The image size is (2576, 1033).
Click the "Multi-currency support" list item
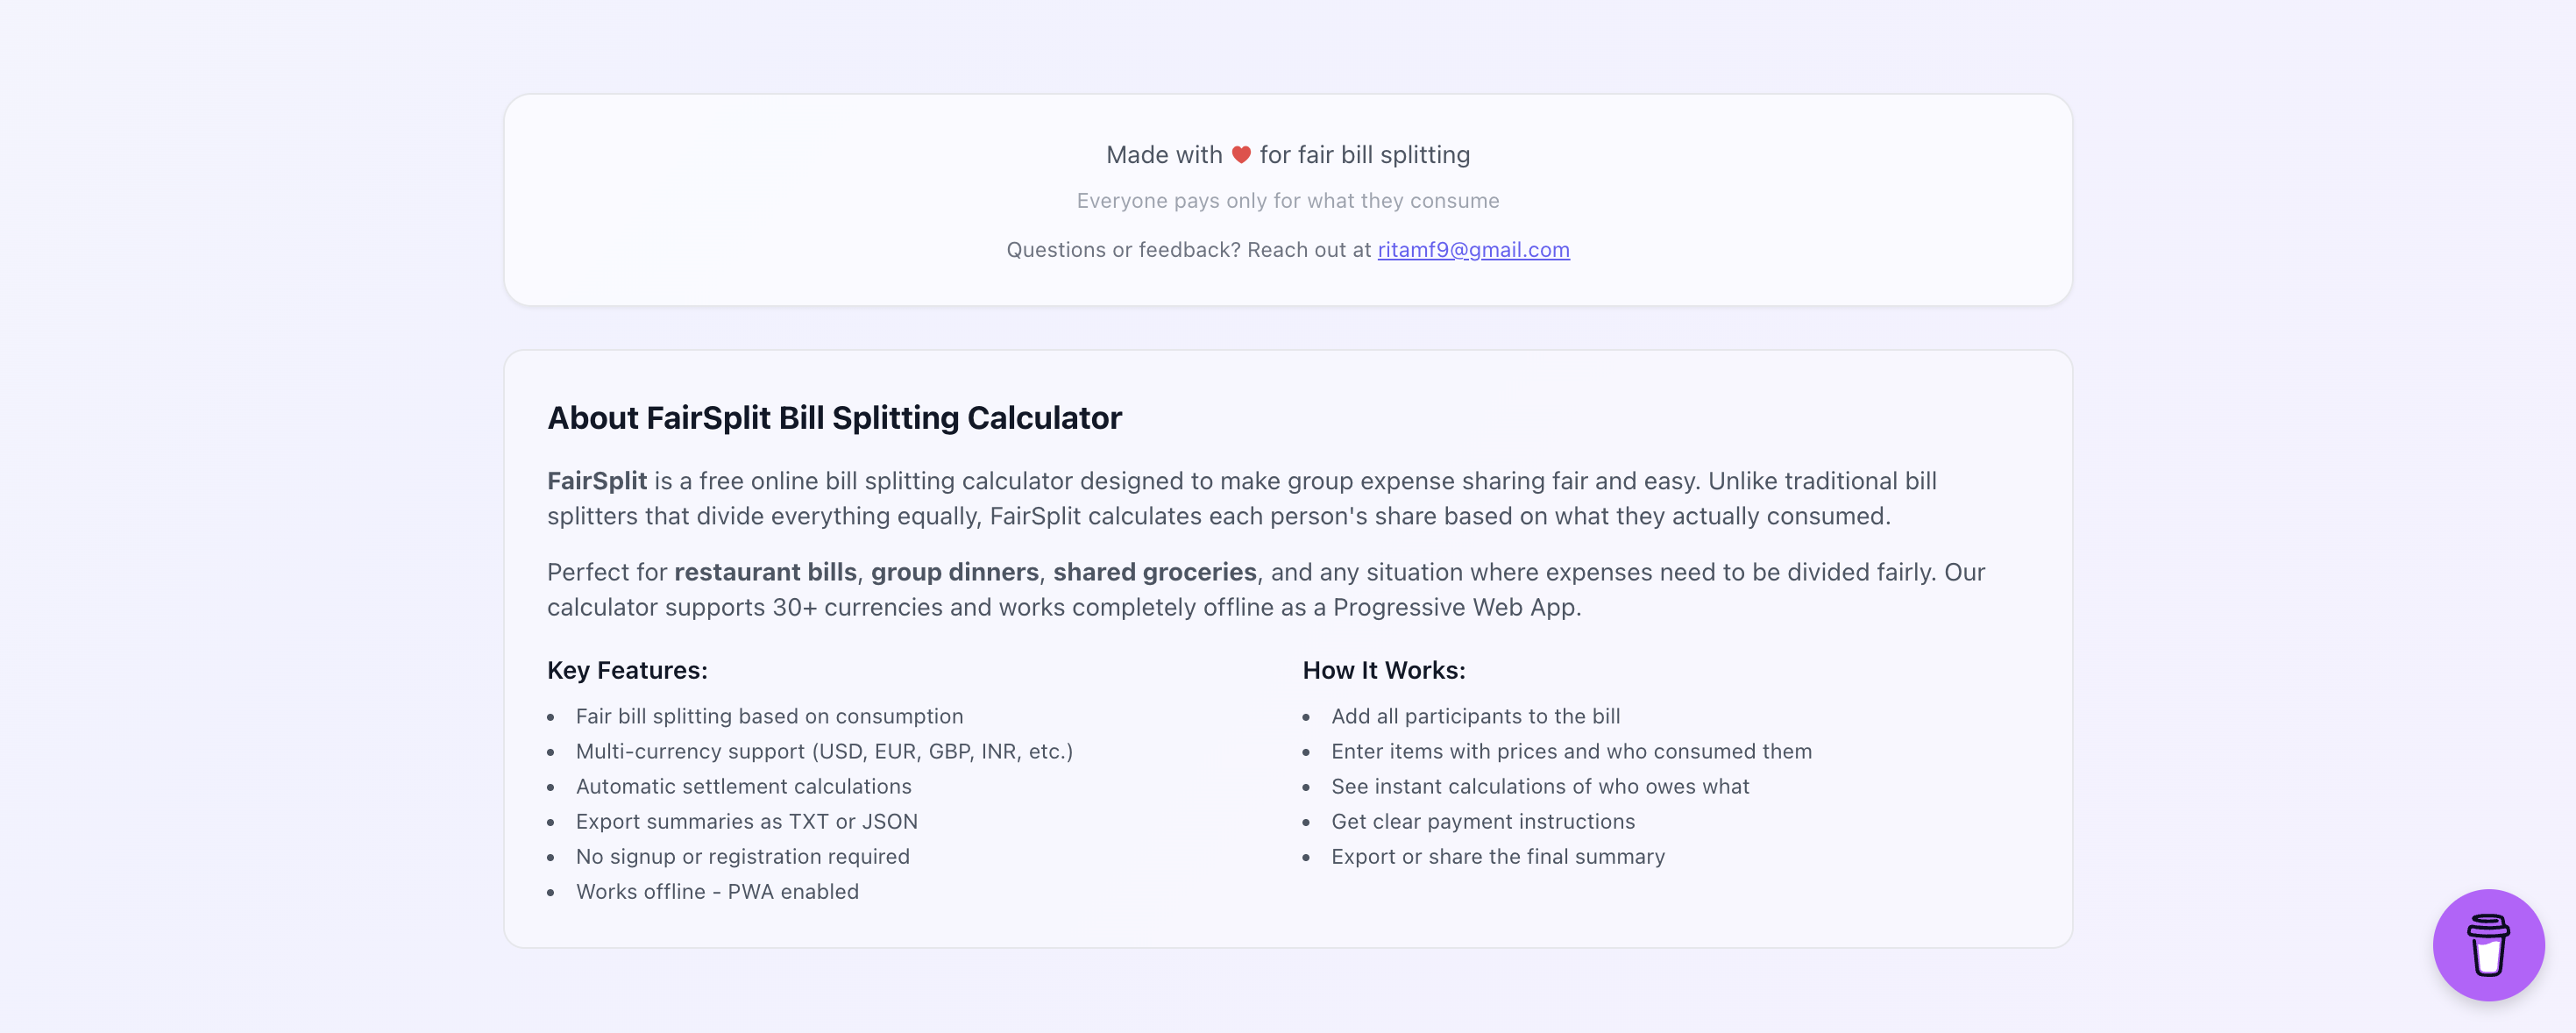click(x=823, y=751)
